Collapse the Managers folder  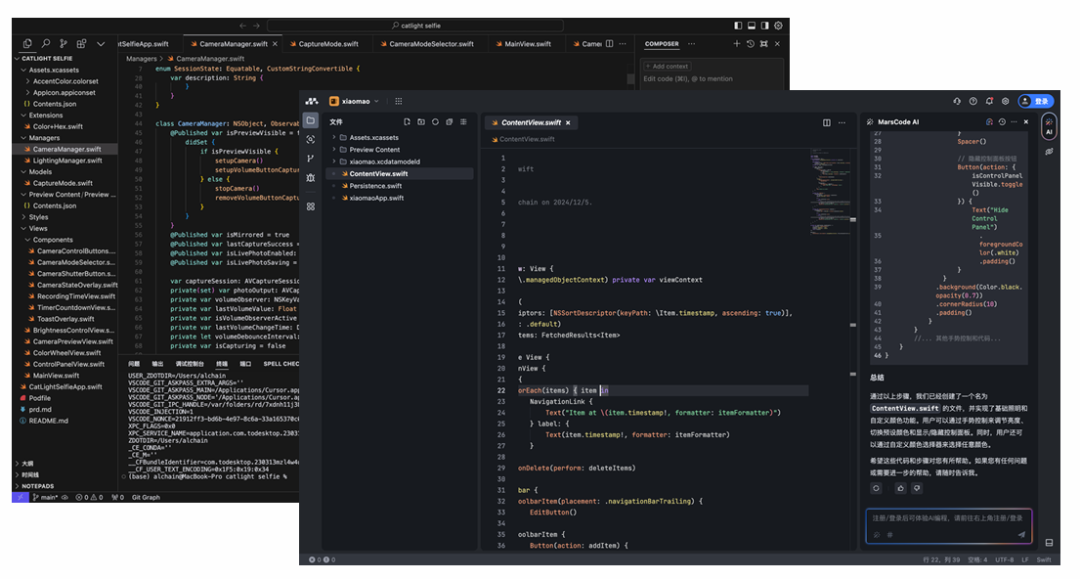coord(44,138)
